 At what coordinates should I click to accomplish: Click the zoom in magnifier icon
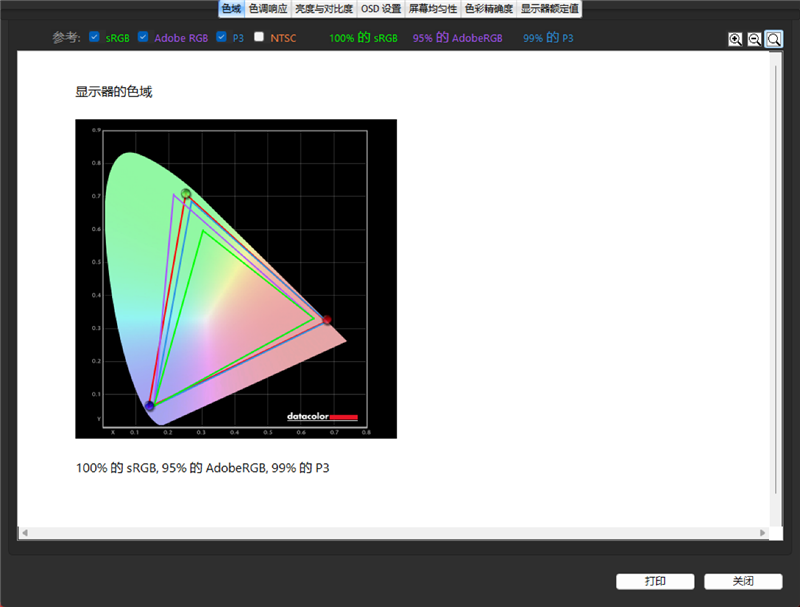tap(736, 39)
